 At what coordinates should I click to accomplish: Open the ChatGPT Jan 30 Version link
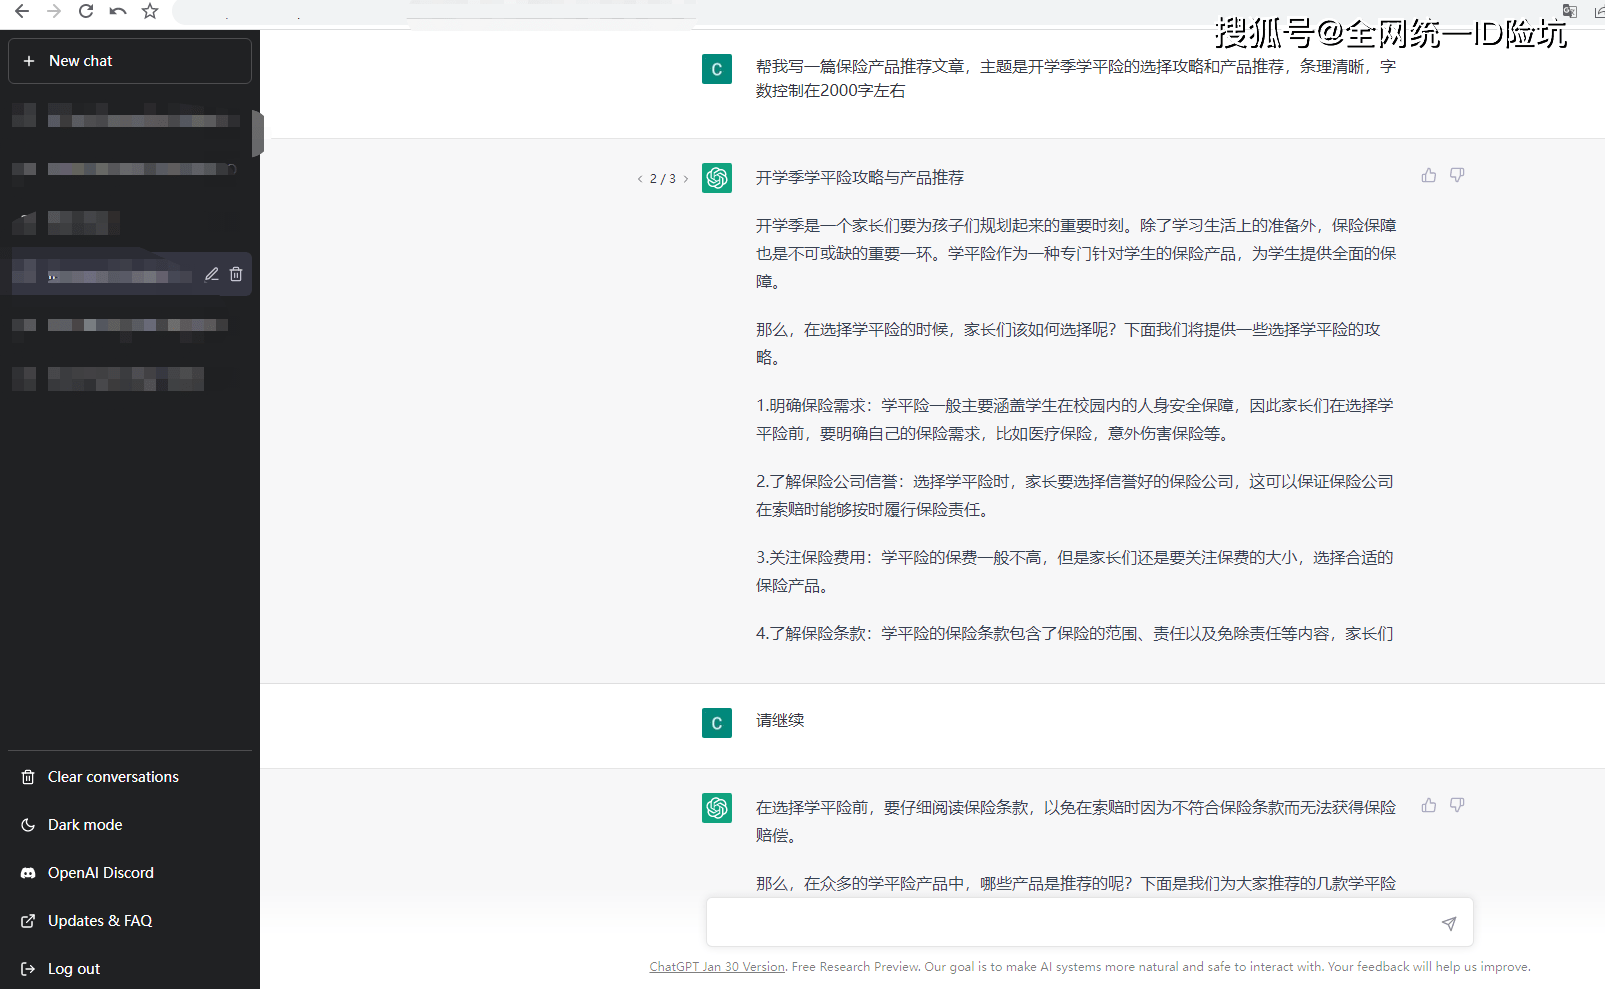pyautogui.click(x=716, y=966)
